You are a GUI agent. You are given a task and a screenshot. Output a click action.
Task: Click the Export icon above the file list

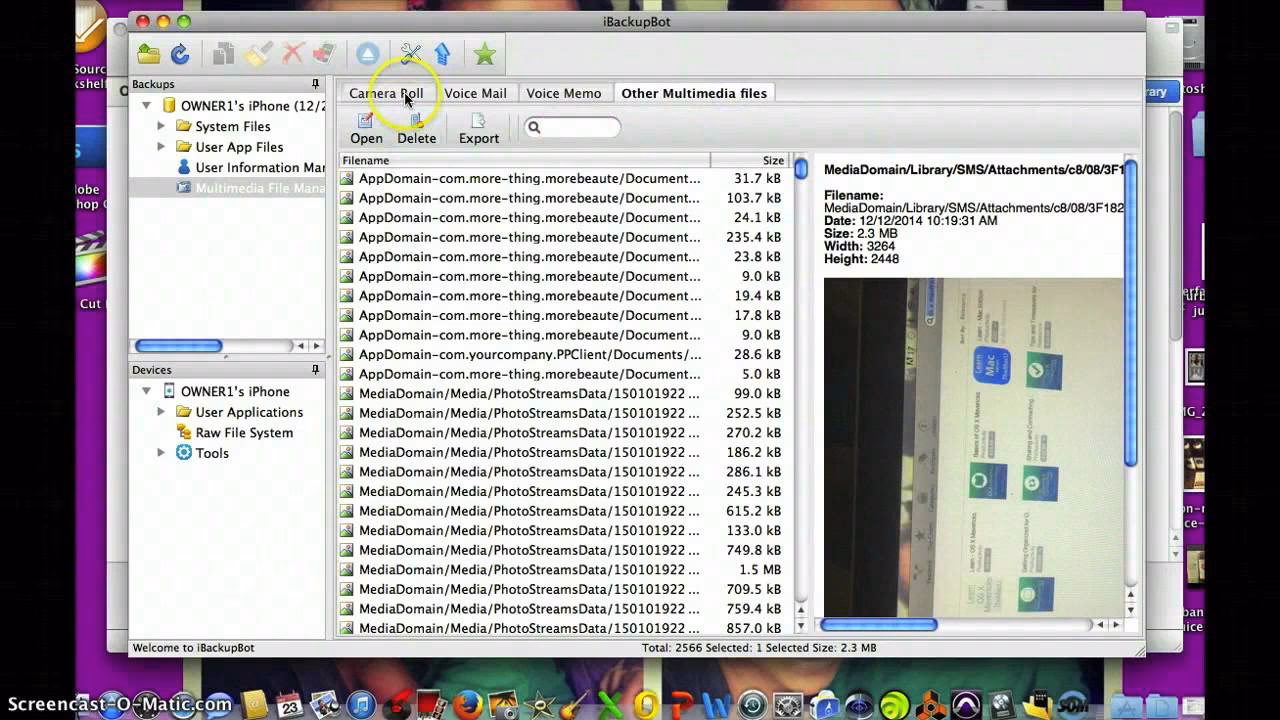pos(478,126)
